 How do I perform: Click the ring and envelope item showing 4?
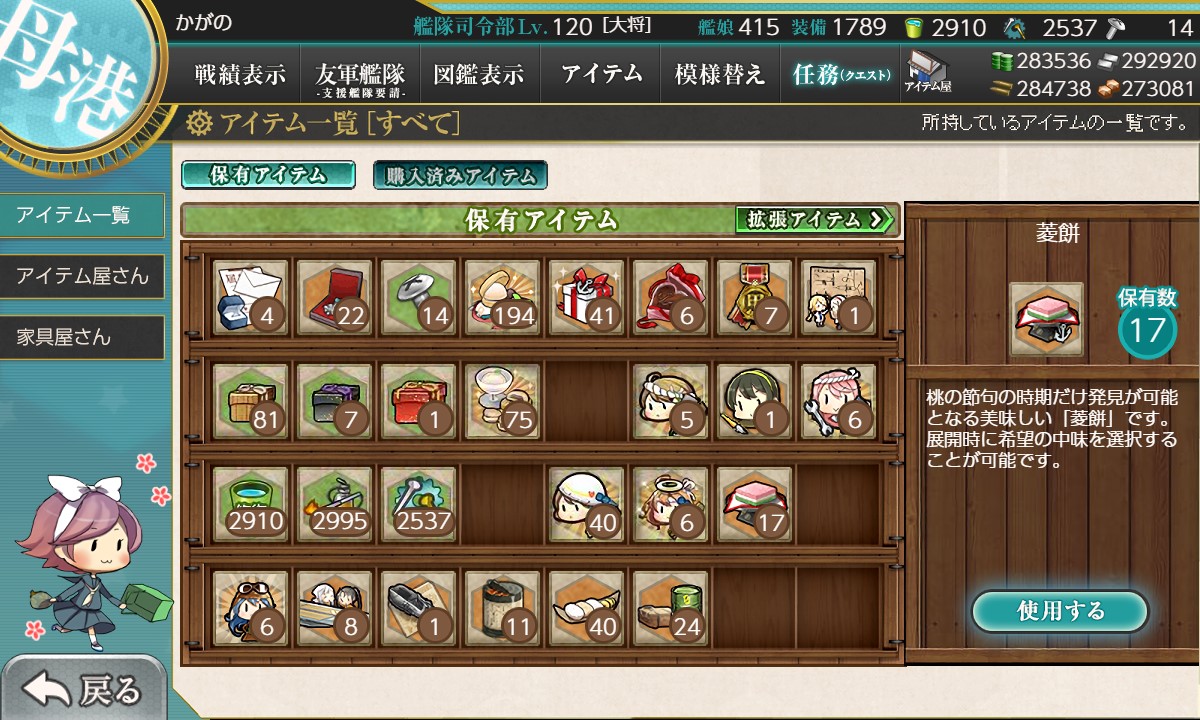point(250,297)
